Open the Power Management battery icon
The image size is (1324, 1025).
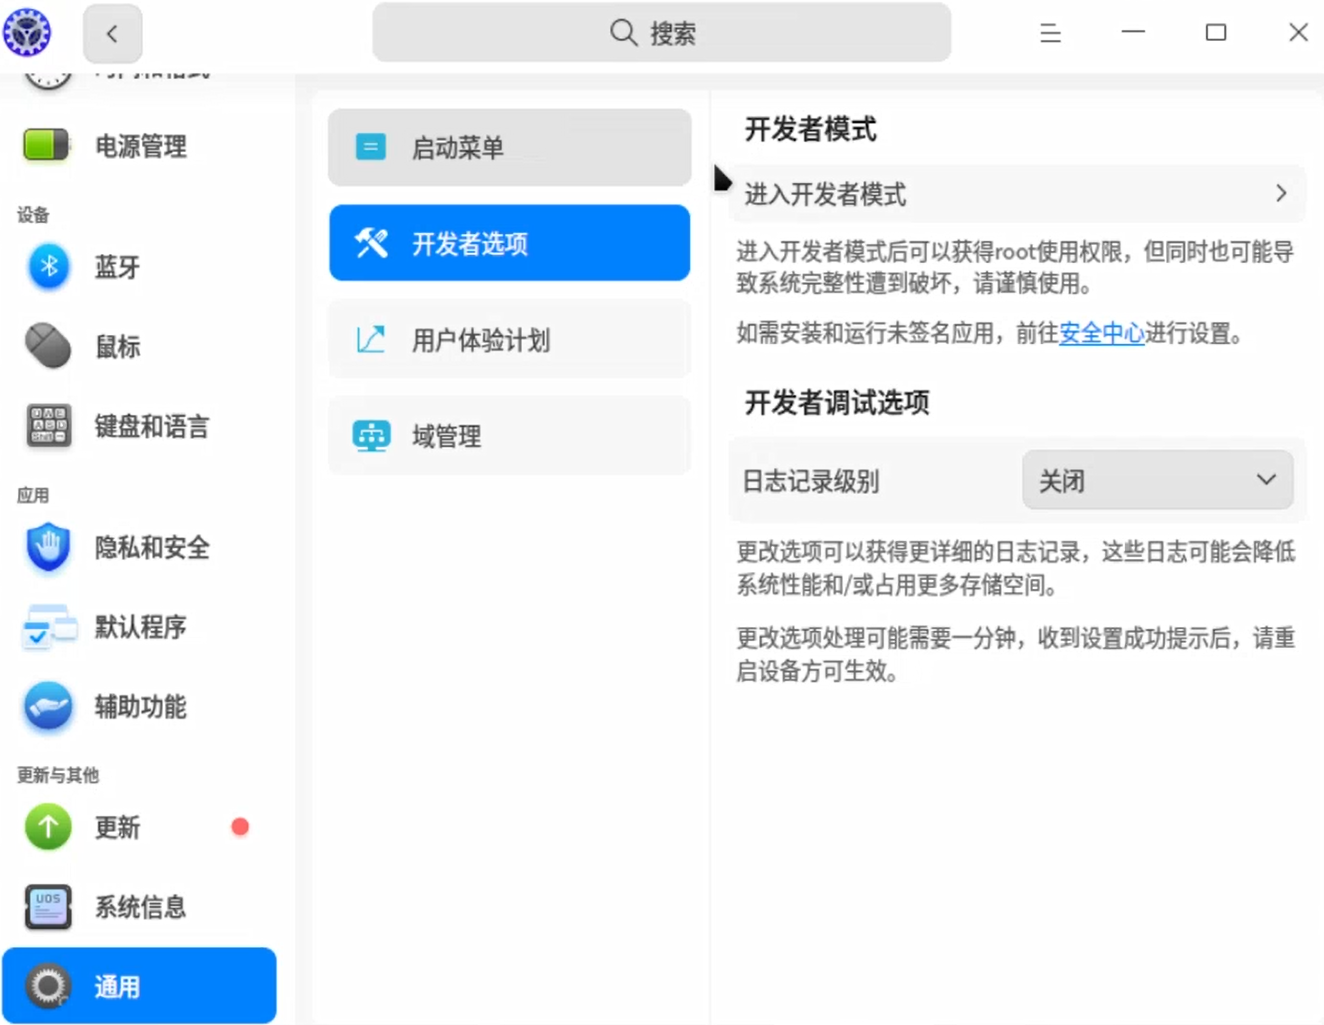(46, 146)
